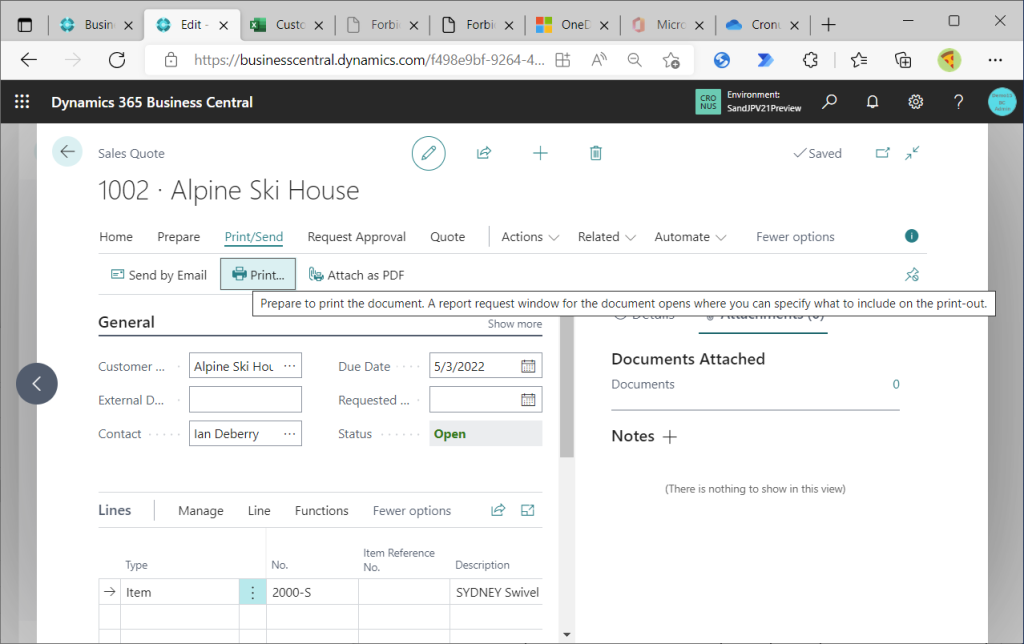The height and width of the screenshot is (644, 1024).
Task: Click the Dynamics 365 Business Central title
Action: coord(152,103)
